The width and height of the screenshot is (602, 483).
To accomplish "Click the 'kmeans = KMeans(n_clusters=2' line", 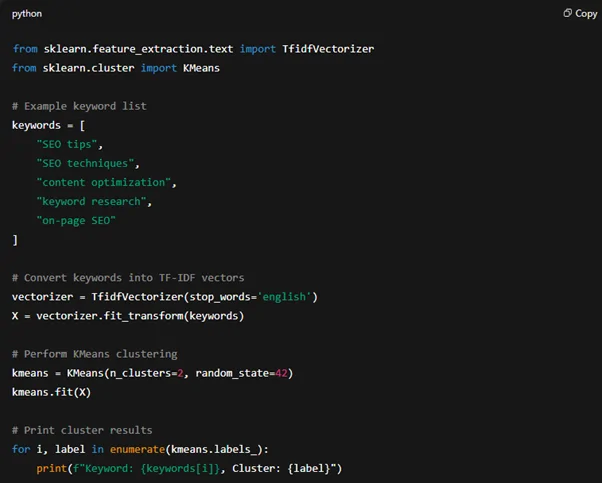I will click(152, 373).
